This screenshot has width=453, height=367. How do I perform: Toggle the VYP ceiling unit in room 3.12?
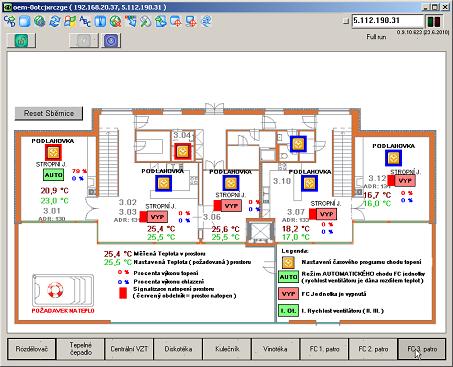pos(405,181)
